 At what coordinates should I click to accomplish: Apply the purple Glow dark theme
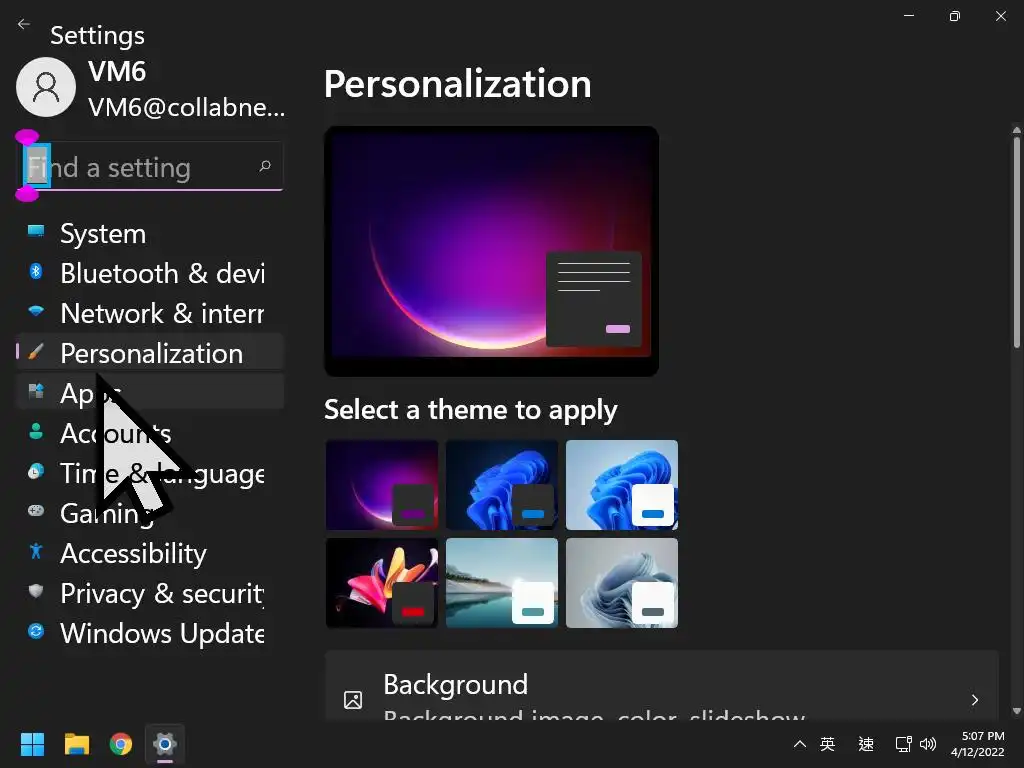(x=382, y=485)
